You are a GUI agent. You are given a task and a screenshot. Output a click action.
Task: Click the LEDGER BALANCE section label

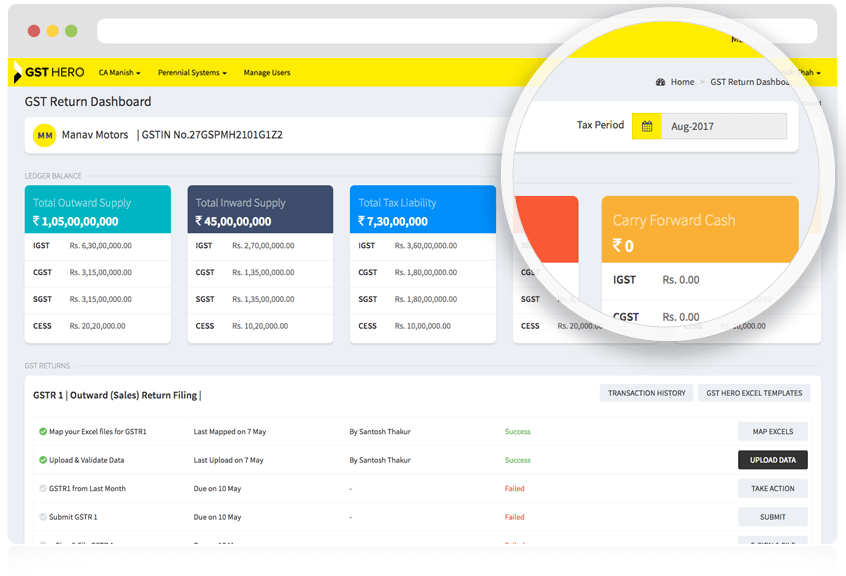(53, 176)
